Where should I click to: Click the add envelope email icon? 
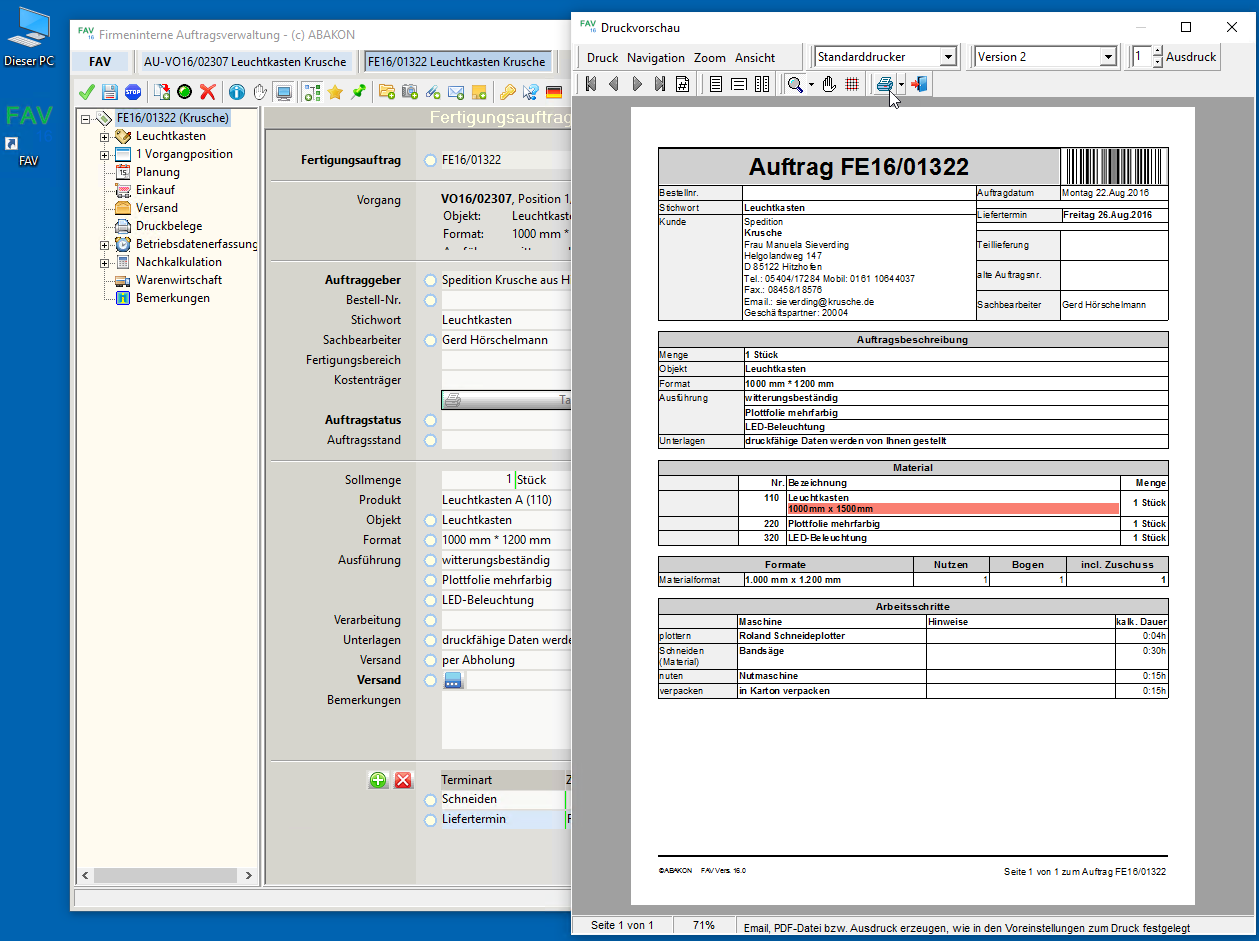click(456, 92)
